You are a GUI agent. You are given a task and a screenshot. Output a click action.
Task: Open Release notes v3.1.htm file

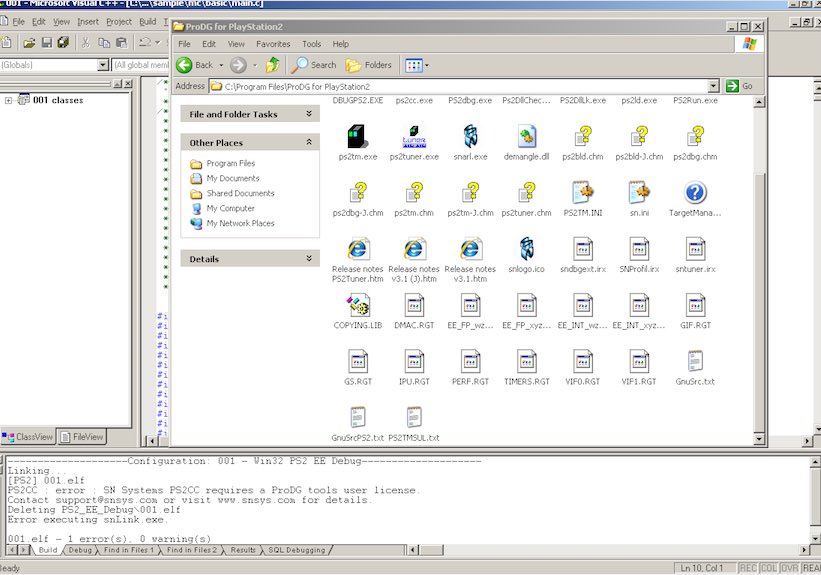(x=470, y=249)
